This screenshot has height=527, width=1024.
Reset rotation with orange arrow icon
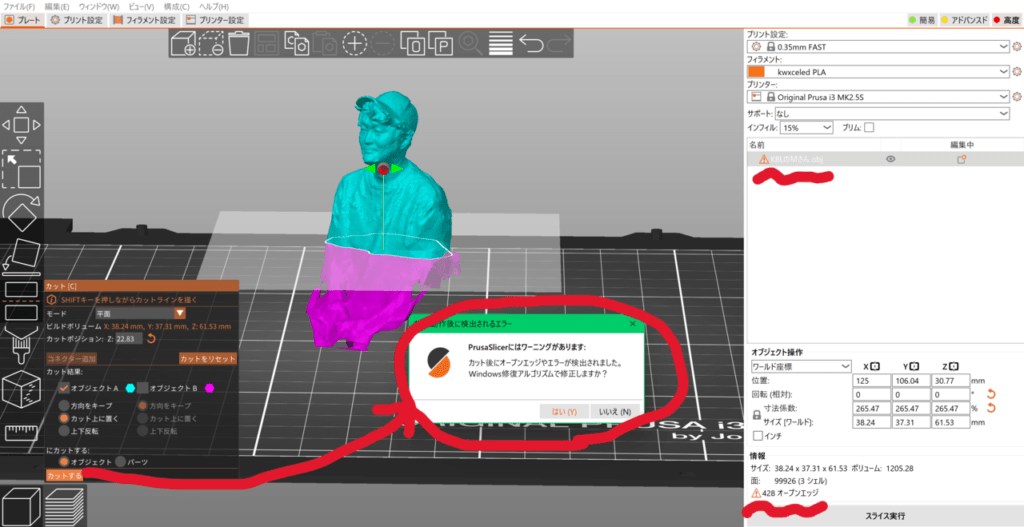[x=991, y=394]
